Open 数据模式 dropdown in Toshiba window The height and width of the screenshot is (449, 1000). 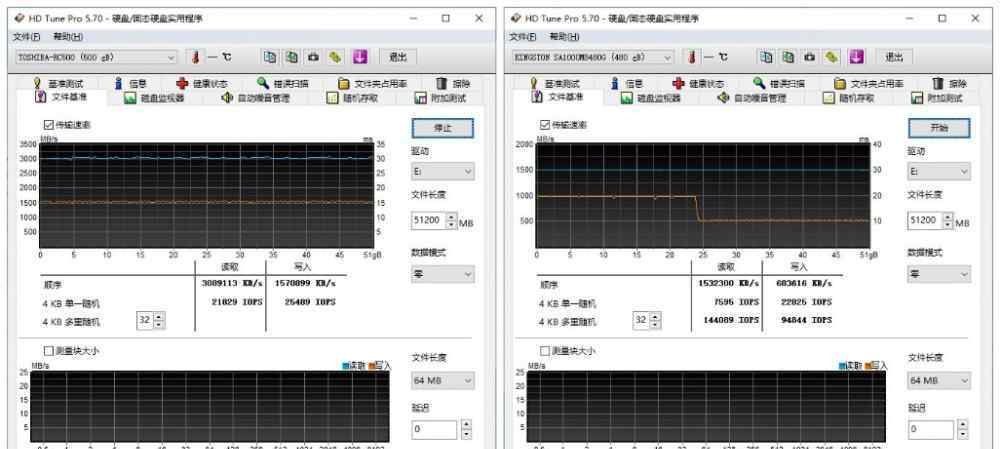coord(443,274)
